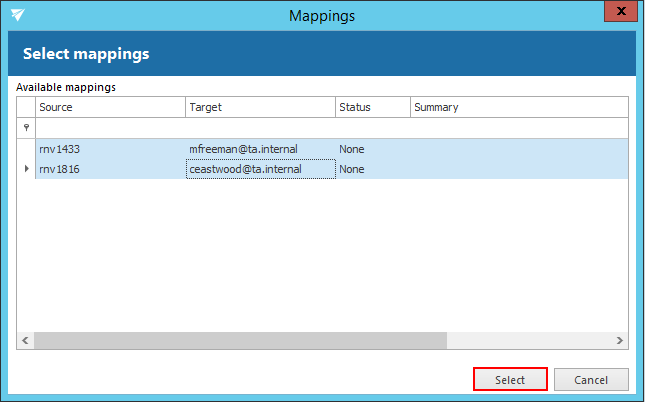Click the Status None cell for rnv1433

click(x=372, y=149)
